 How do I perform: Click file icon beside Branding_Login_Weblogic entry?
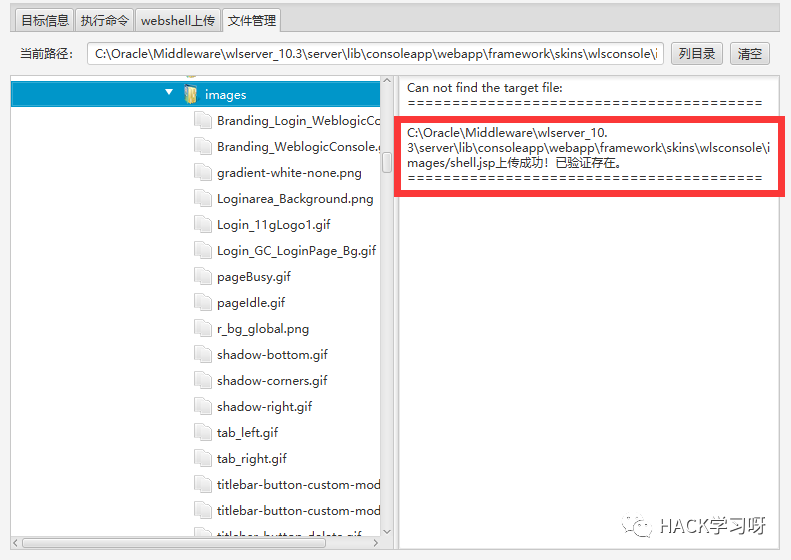click(x=203, y=120)
